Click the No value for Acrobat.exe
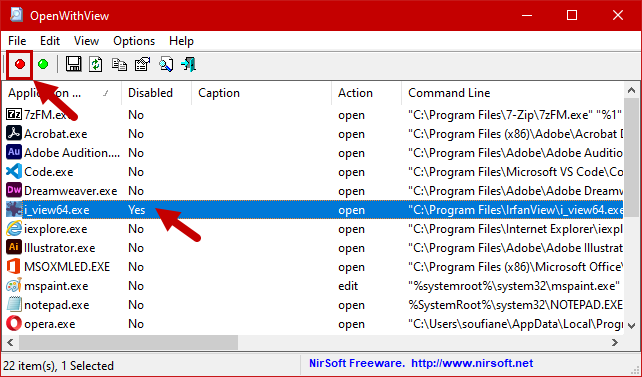642x377 pixels. point(136,134)
